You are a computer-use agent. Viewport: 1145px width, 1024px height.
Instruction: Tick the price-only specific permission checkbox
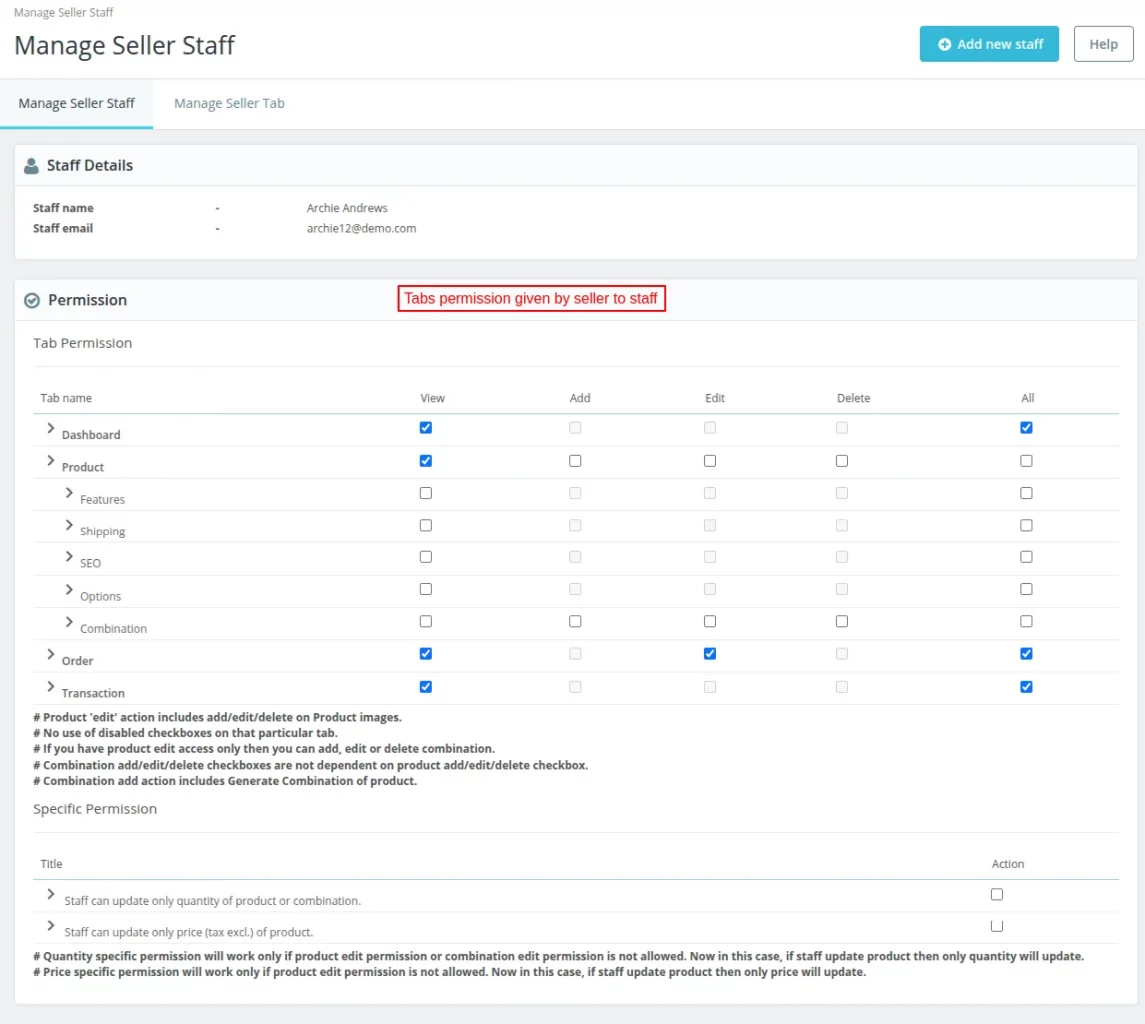point(997,926)
